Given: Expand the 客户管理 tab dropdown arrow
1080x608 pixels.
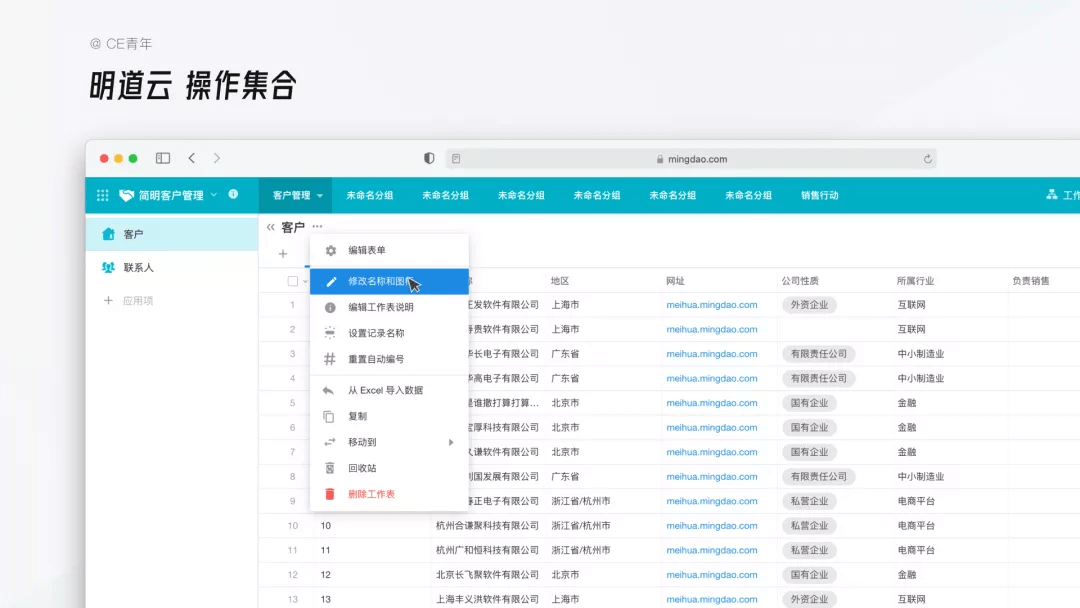Looking at the screenshot, I should click(x=320, y=196).
